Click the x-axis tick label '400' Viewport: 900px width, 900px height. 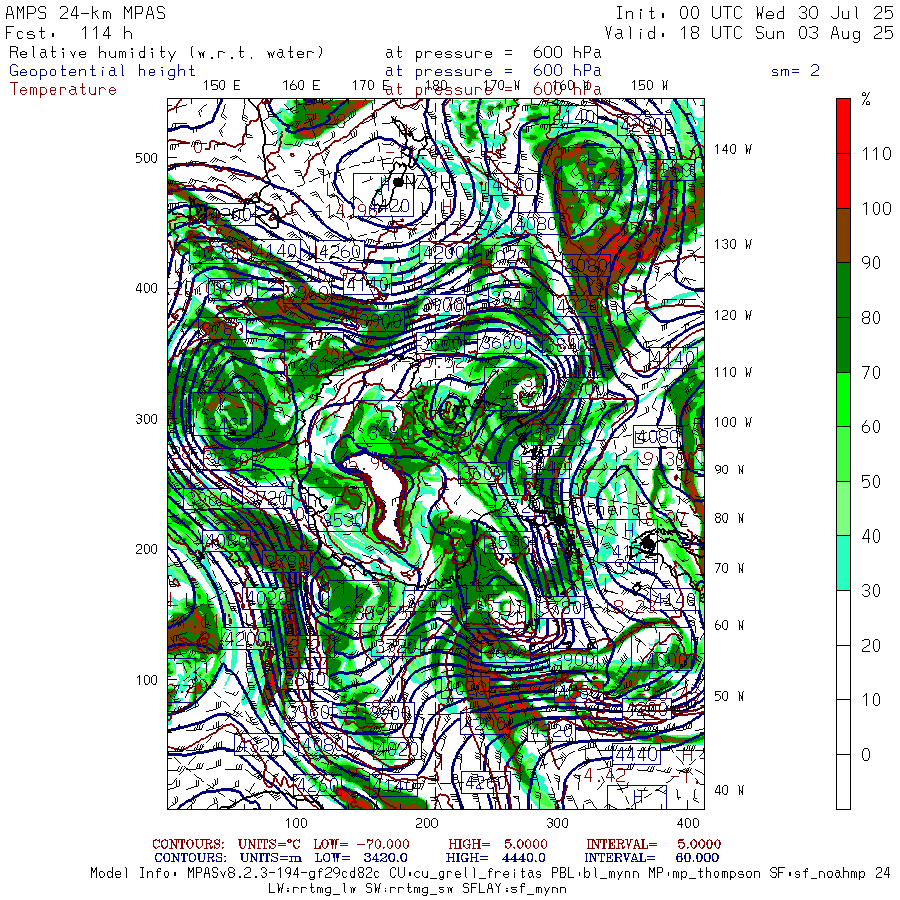[688, 823]
